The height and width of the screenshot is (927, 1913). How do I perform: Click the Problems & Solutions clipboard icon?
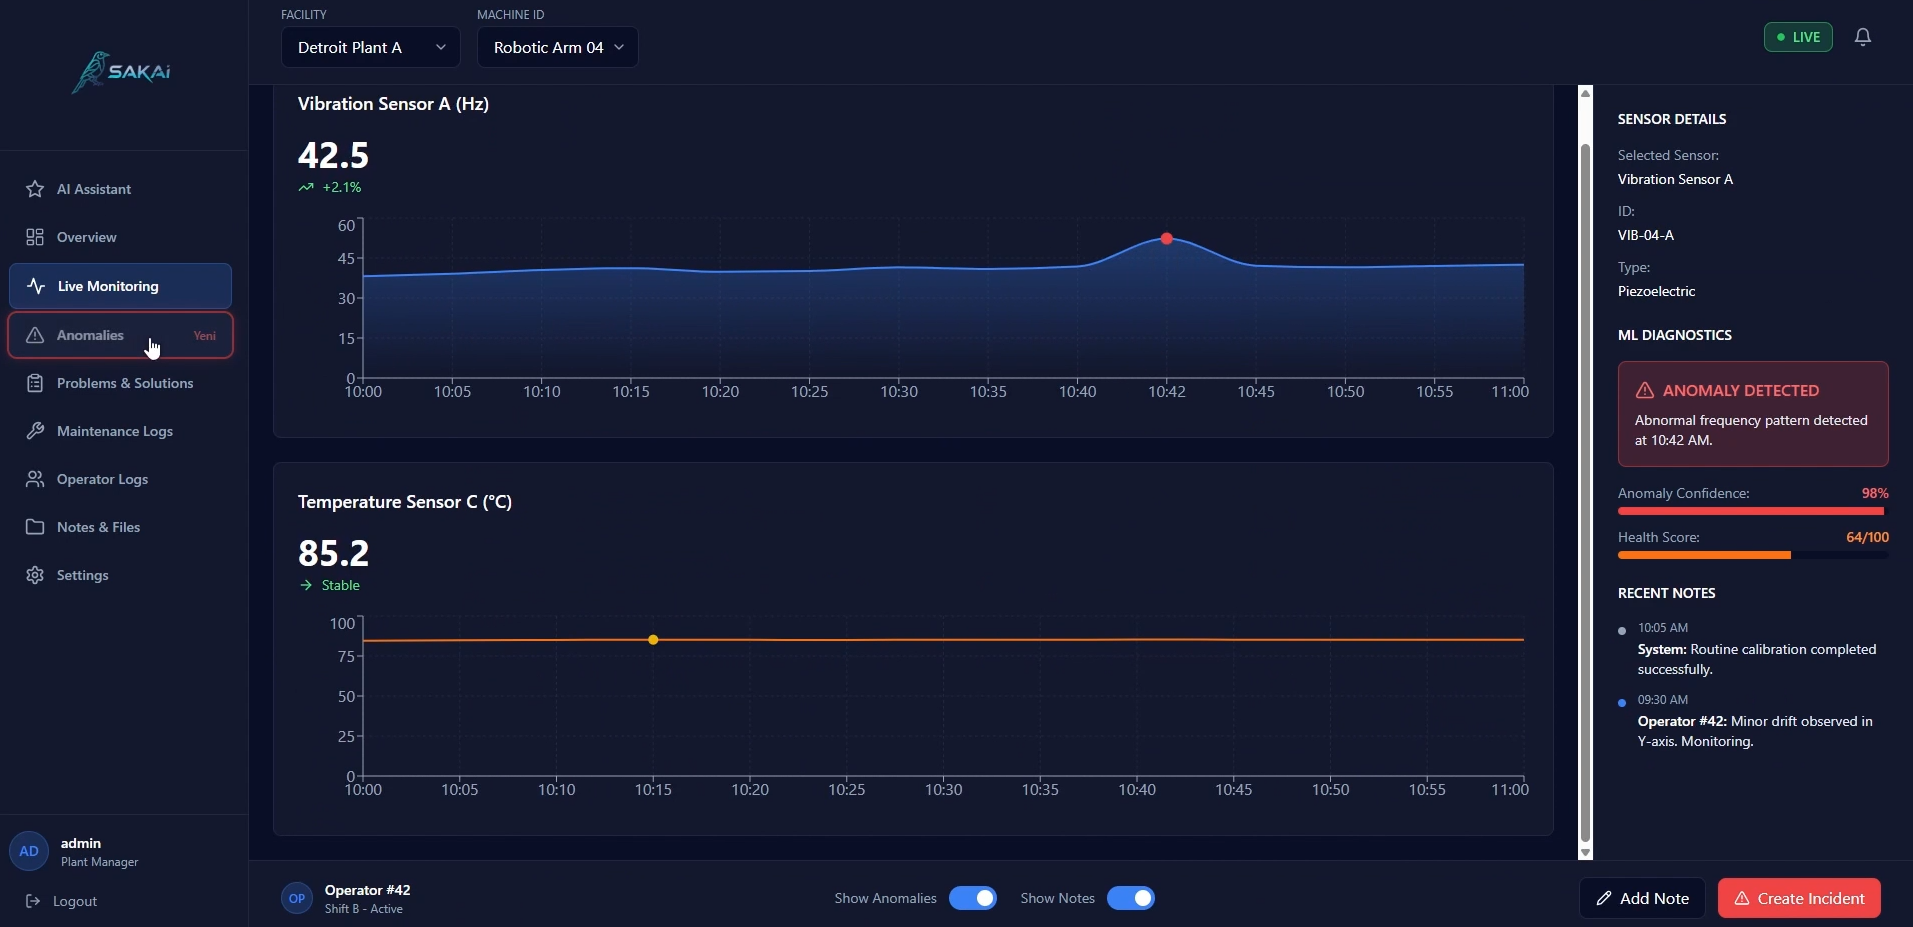(35, 383)
